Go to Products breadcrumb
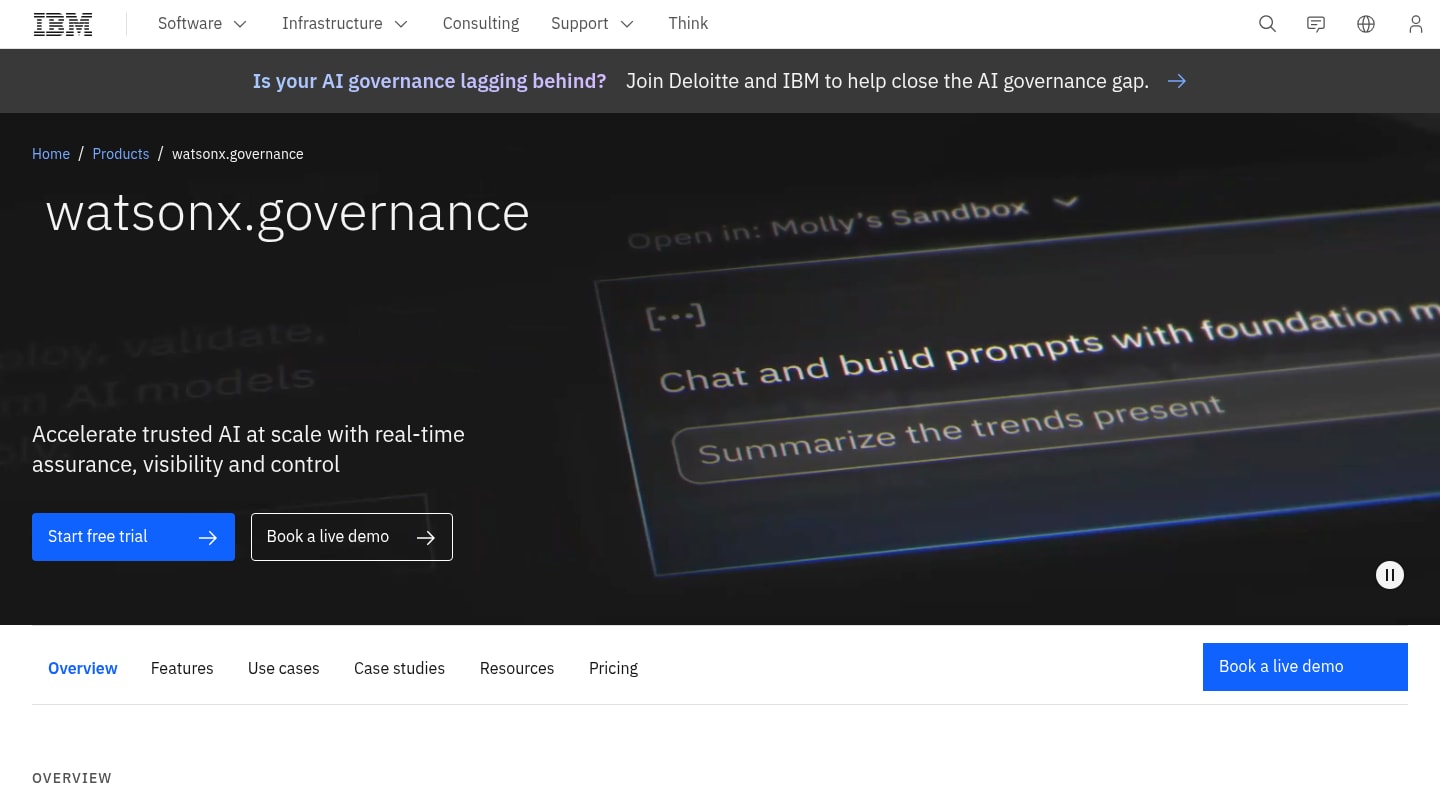Viewport: 1440px width, 800px height. [x=121, y=154]
